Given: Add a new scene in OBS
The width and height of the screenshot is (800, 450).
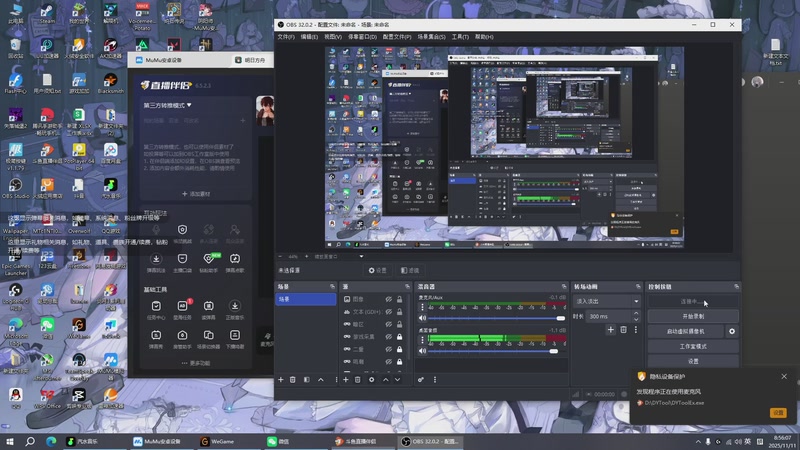Looking at the screenshot, I should [x=281, y=380].
